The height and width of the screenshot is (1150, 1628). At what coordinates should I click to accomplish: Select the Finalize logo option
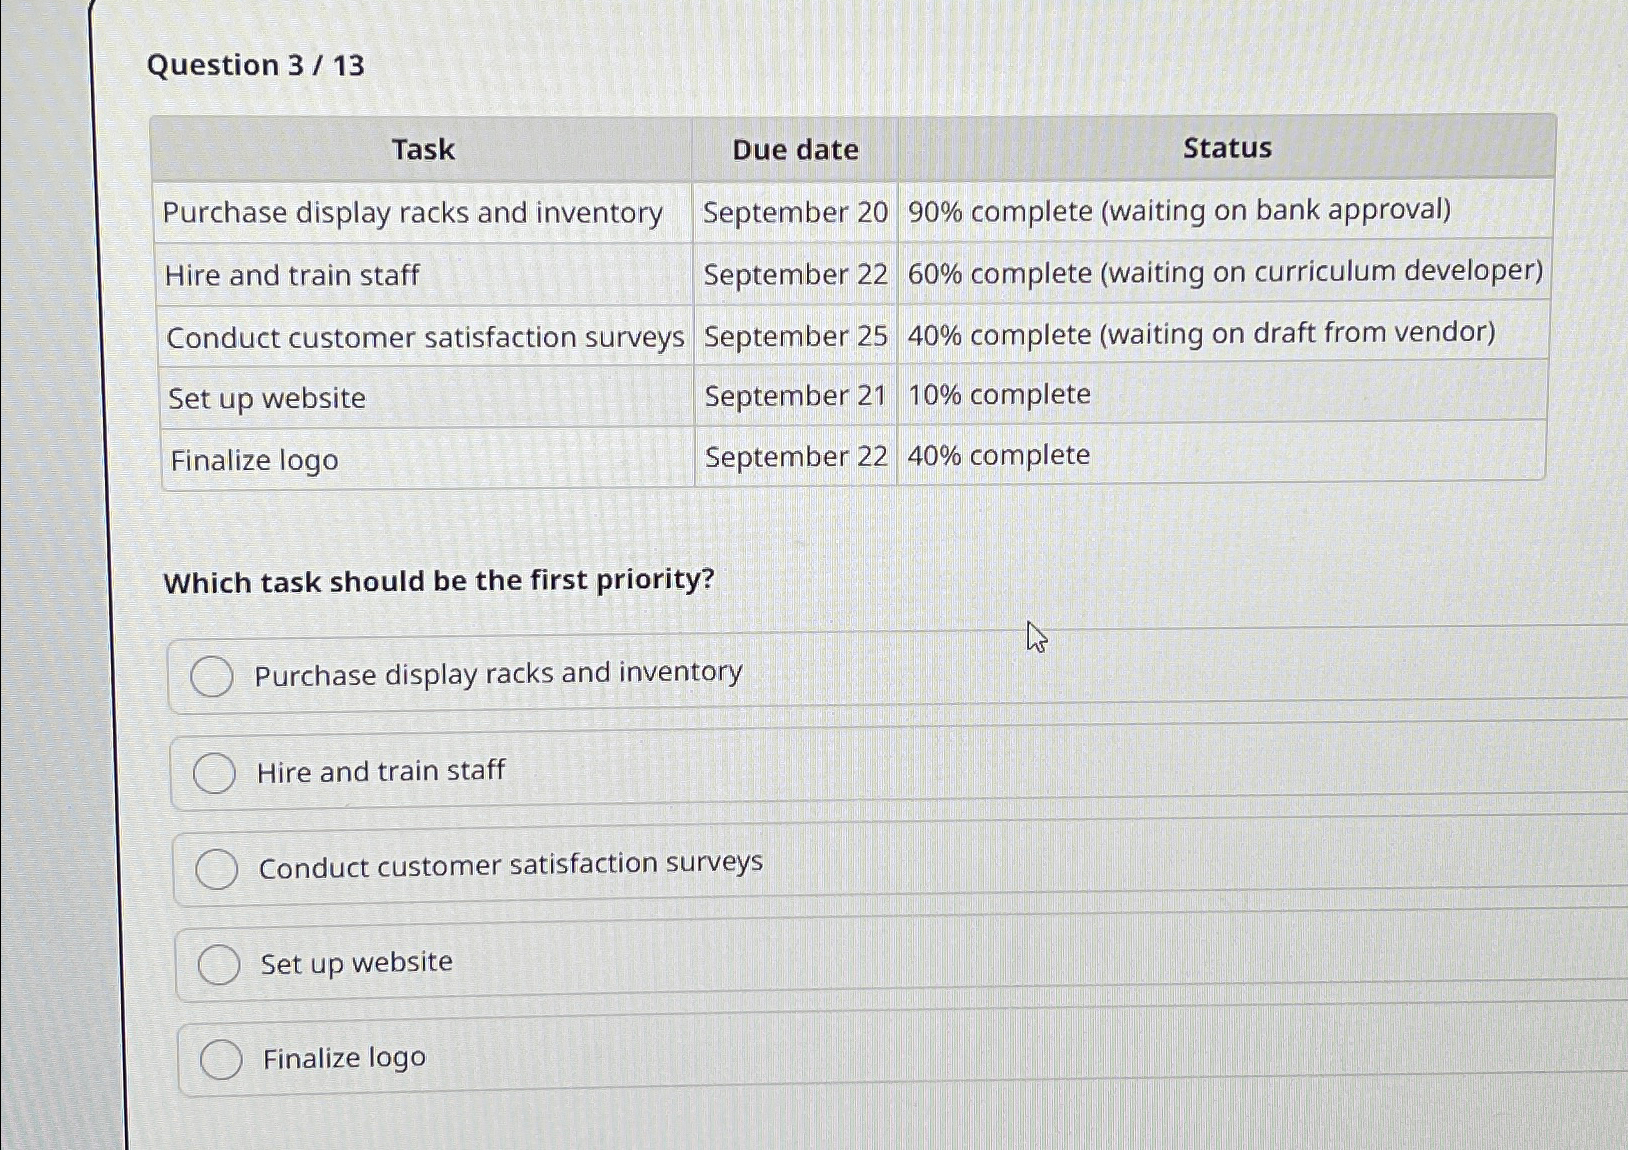point(221,1059)
